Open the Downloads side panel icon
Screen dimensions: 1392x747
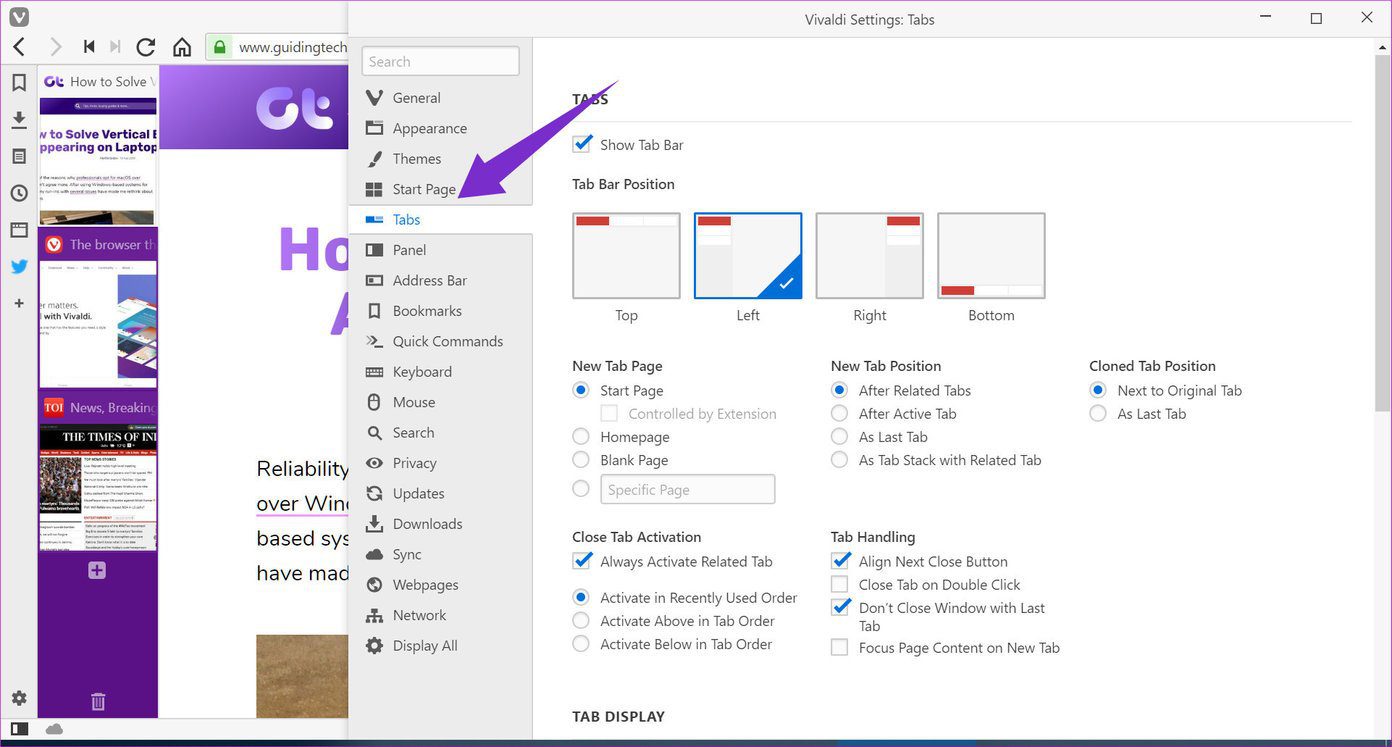tap(19, 120)
